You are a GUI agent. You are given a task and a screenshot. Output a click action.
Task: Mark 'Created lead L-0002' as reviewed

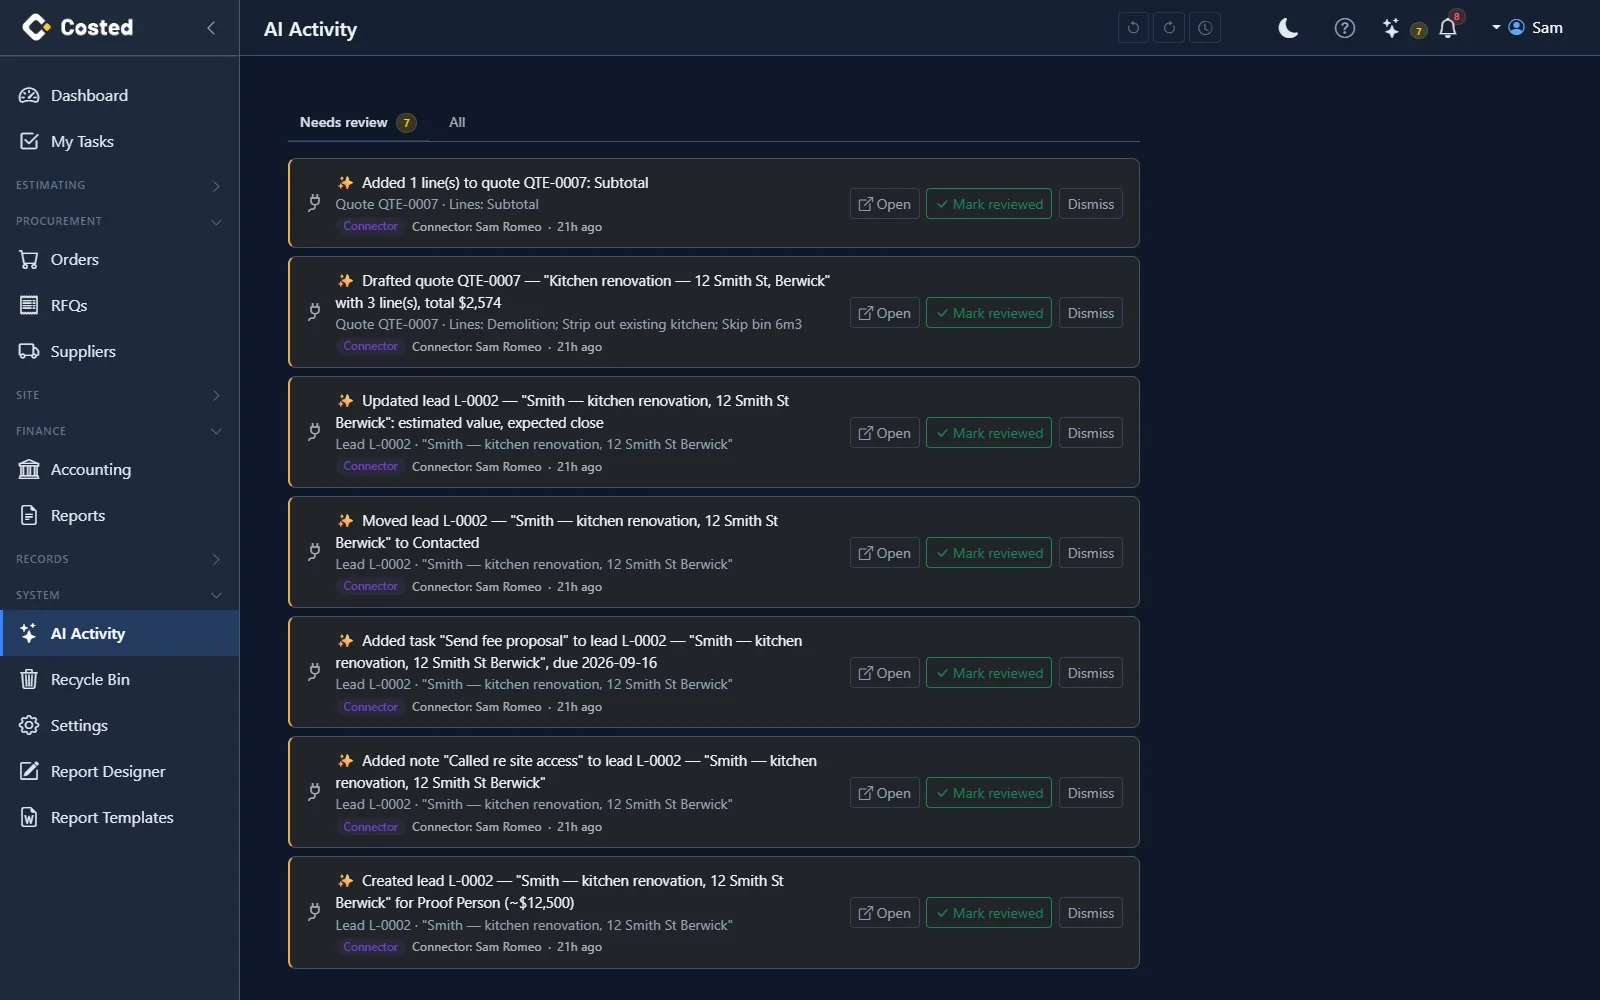tap(989, 913)
